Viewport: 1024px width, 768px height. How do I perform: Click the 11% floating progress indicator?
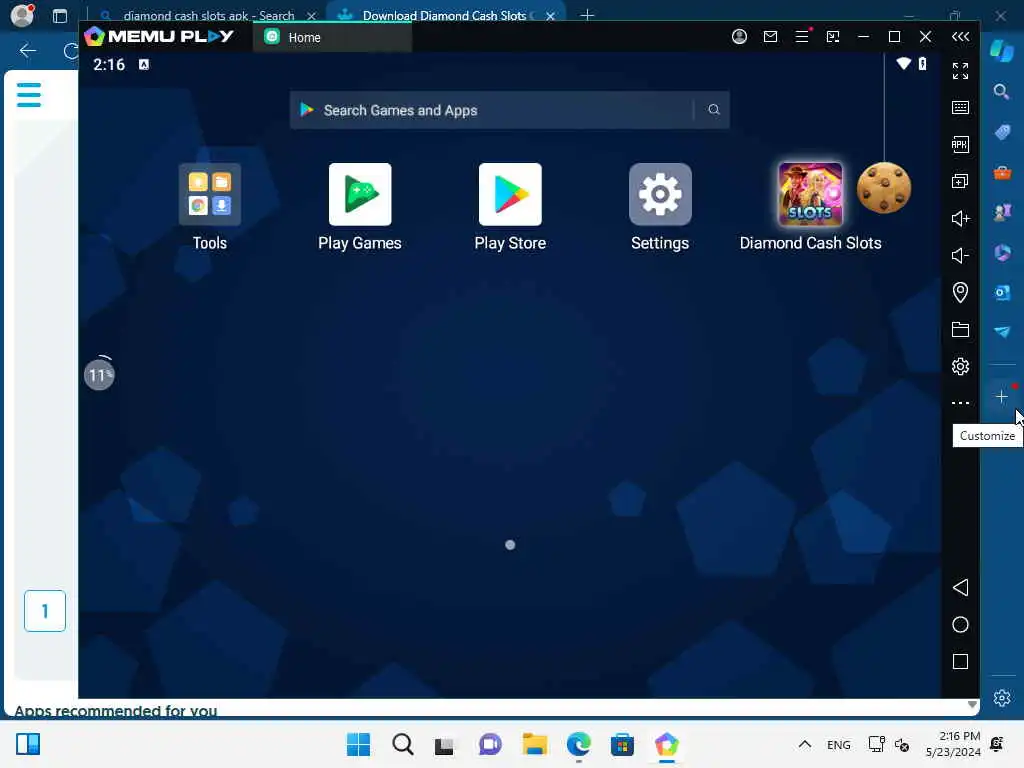pyautogui.click(x=99, y=375)
